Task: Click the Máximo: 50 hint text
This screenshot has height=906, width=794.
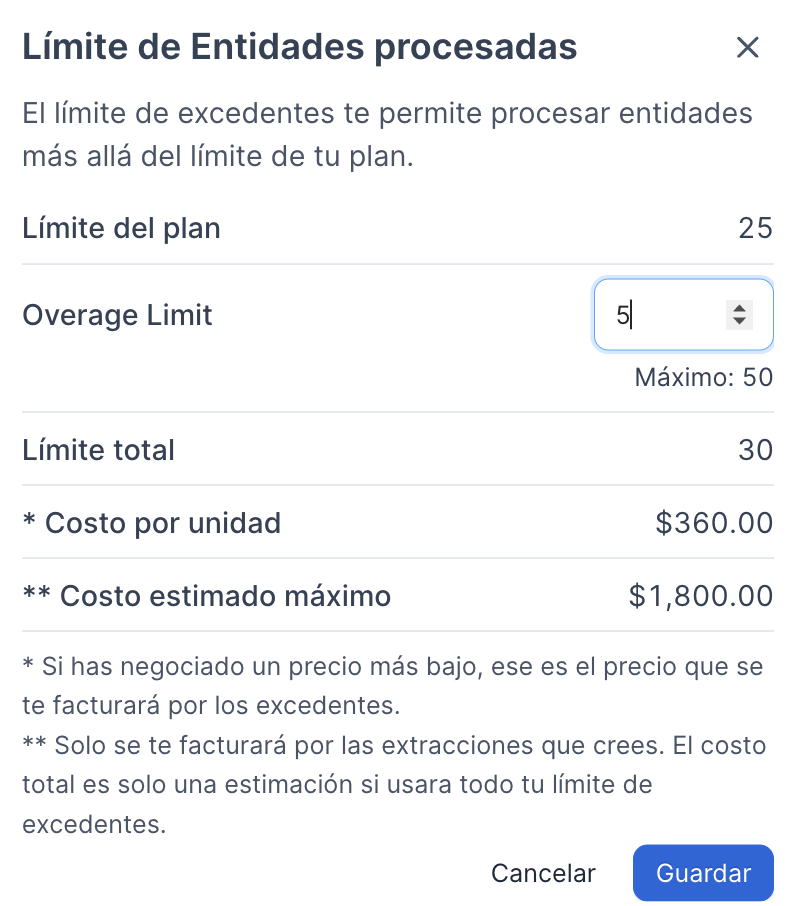Action: coord(704,377)
